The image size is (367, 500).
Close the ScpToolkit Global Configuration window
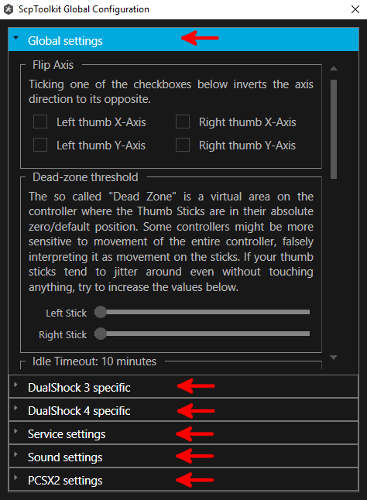355,9
